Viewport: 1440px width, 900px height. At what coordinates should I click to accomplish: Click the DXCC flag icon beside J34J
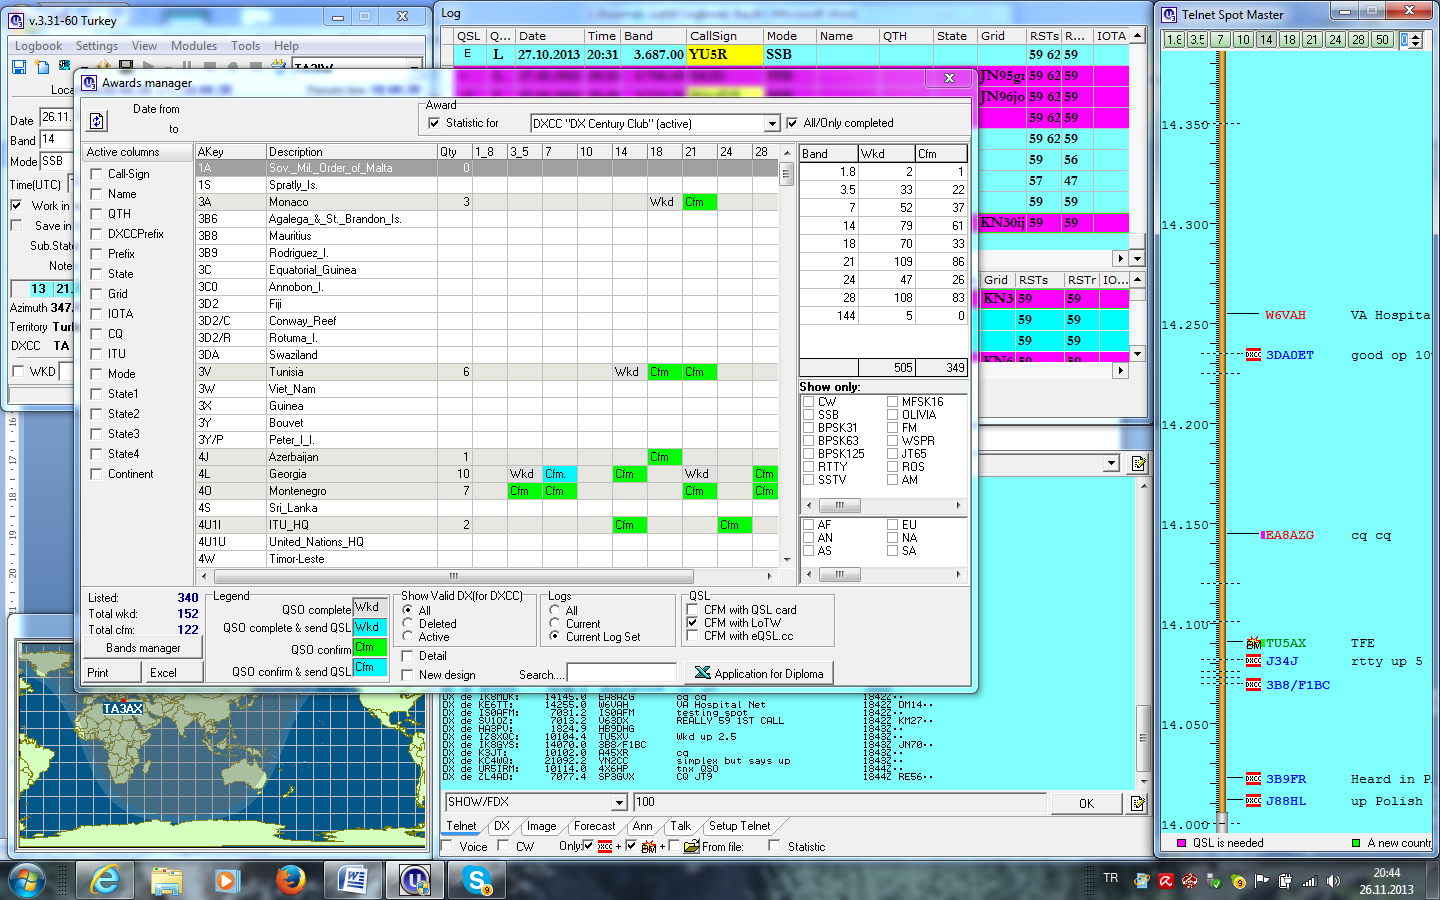point(1253,661)
